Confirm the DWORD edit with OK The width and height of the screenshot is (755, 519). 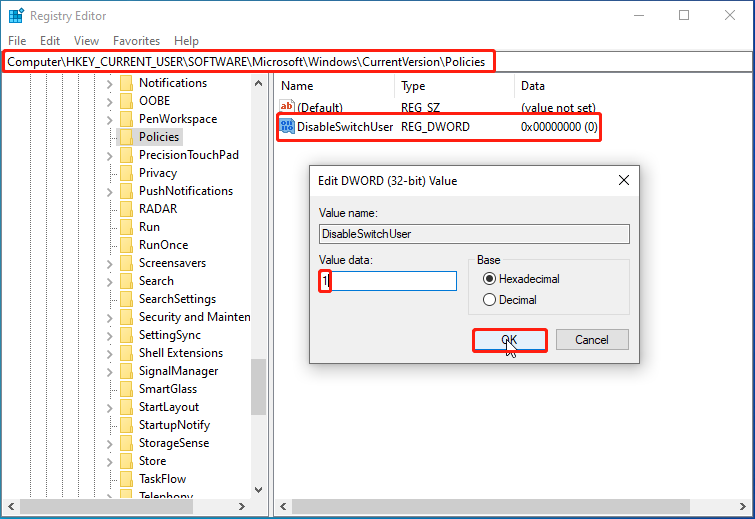click(x=510, y=340)
